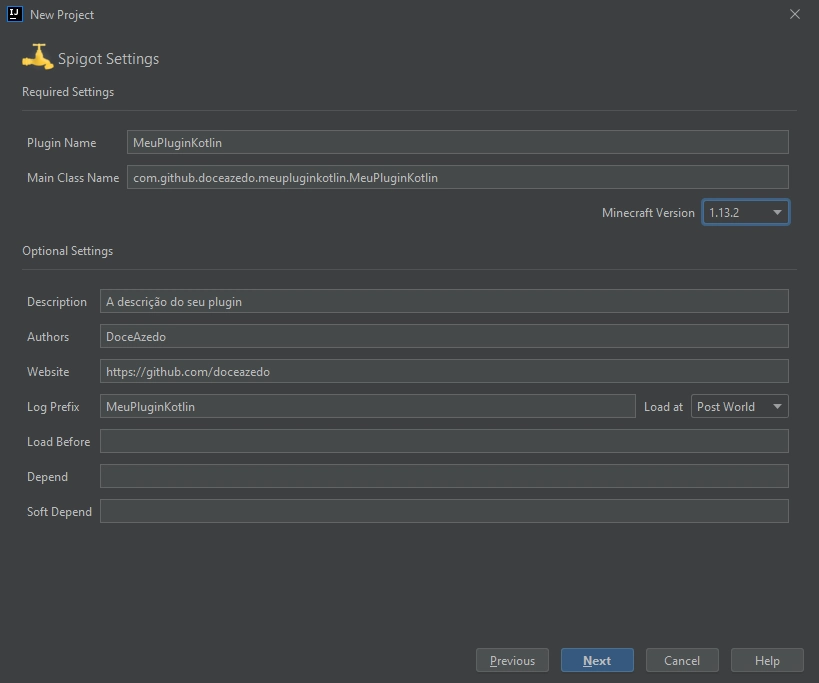Close the New Project dialog
Viewport: 819px width, 683px height.
click(x=795, y=15)
